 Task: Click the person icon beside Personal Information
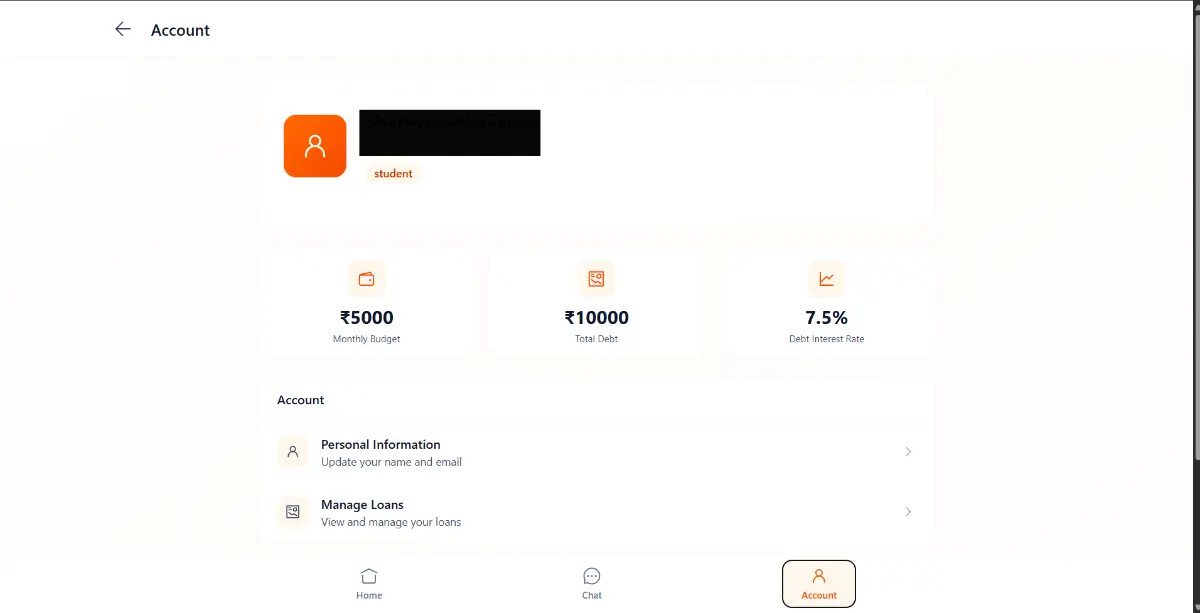292,451
